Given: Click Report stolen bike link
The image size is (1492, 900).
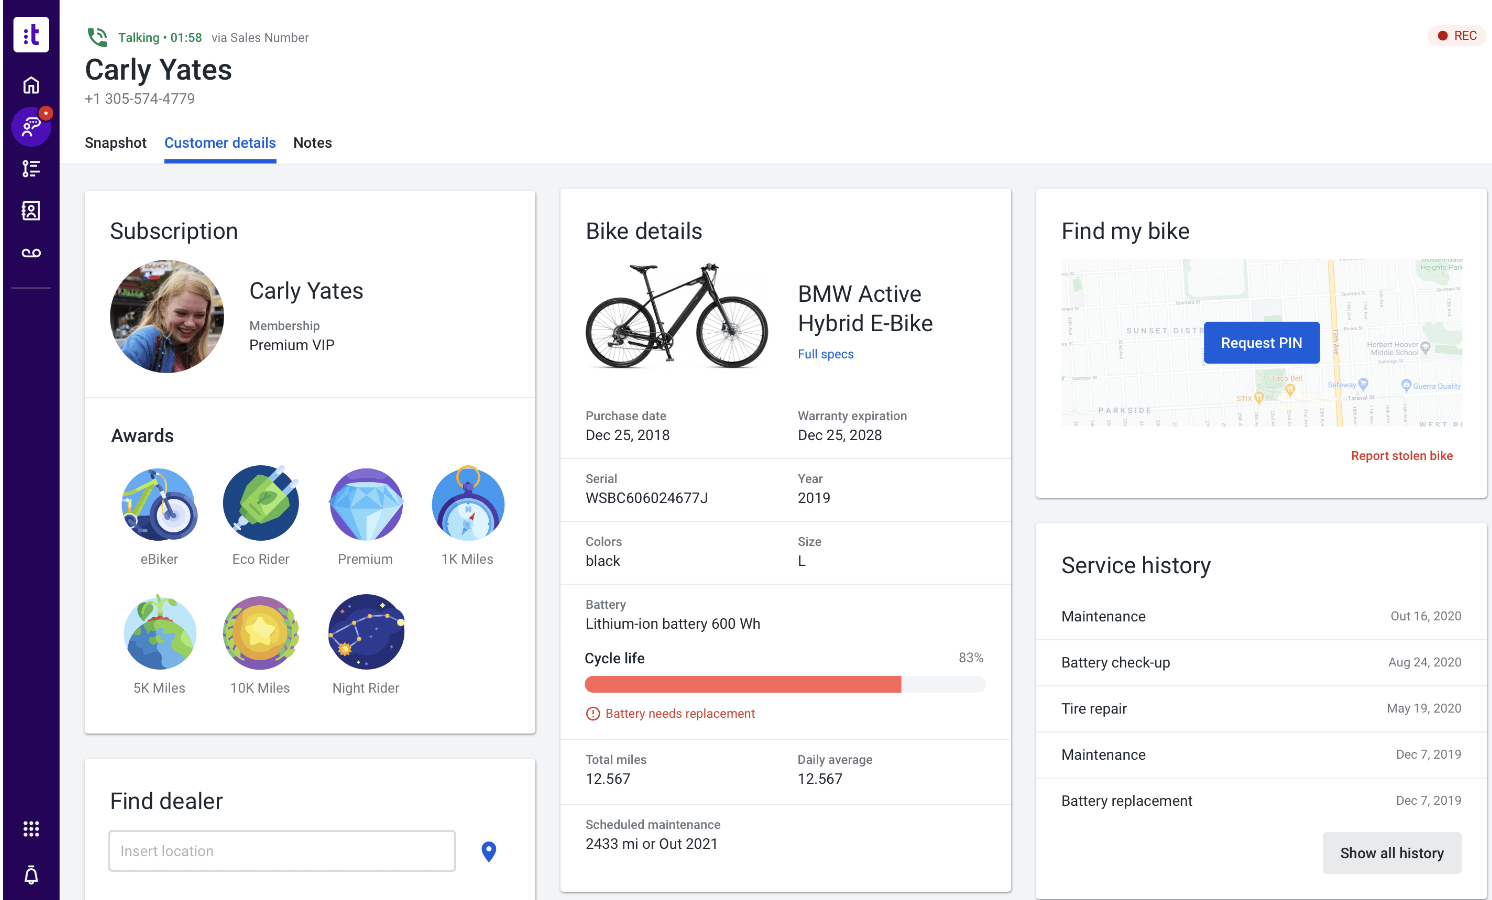Looking at the screenshot, I should [x=1402, y=456].
